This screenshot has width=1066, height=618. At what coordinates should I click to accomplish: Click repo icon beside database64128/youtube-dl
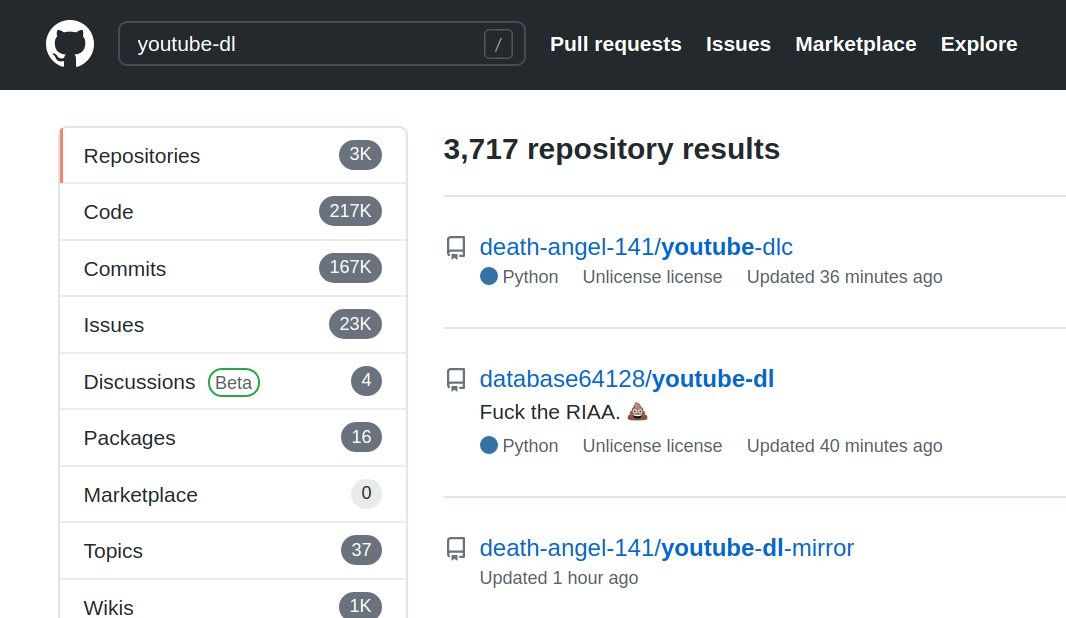[456, 379]
